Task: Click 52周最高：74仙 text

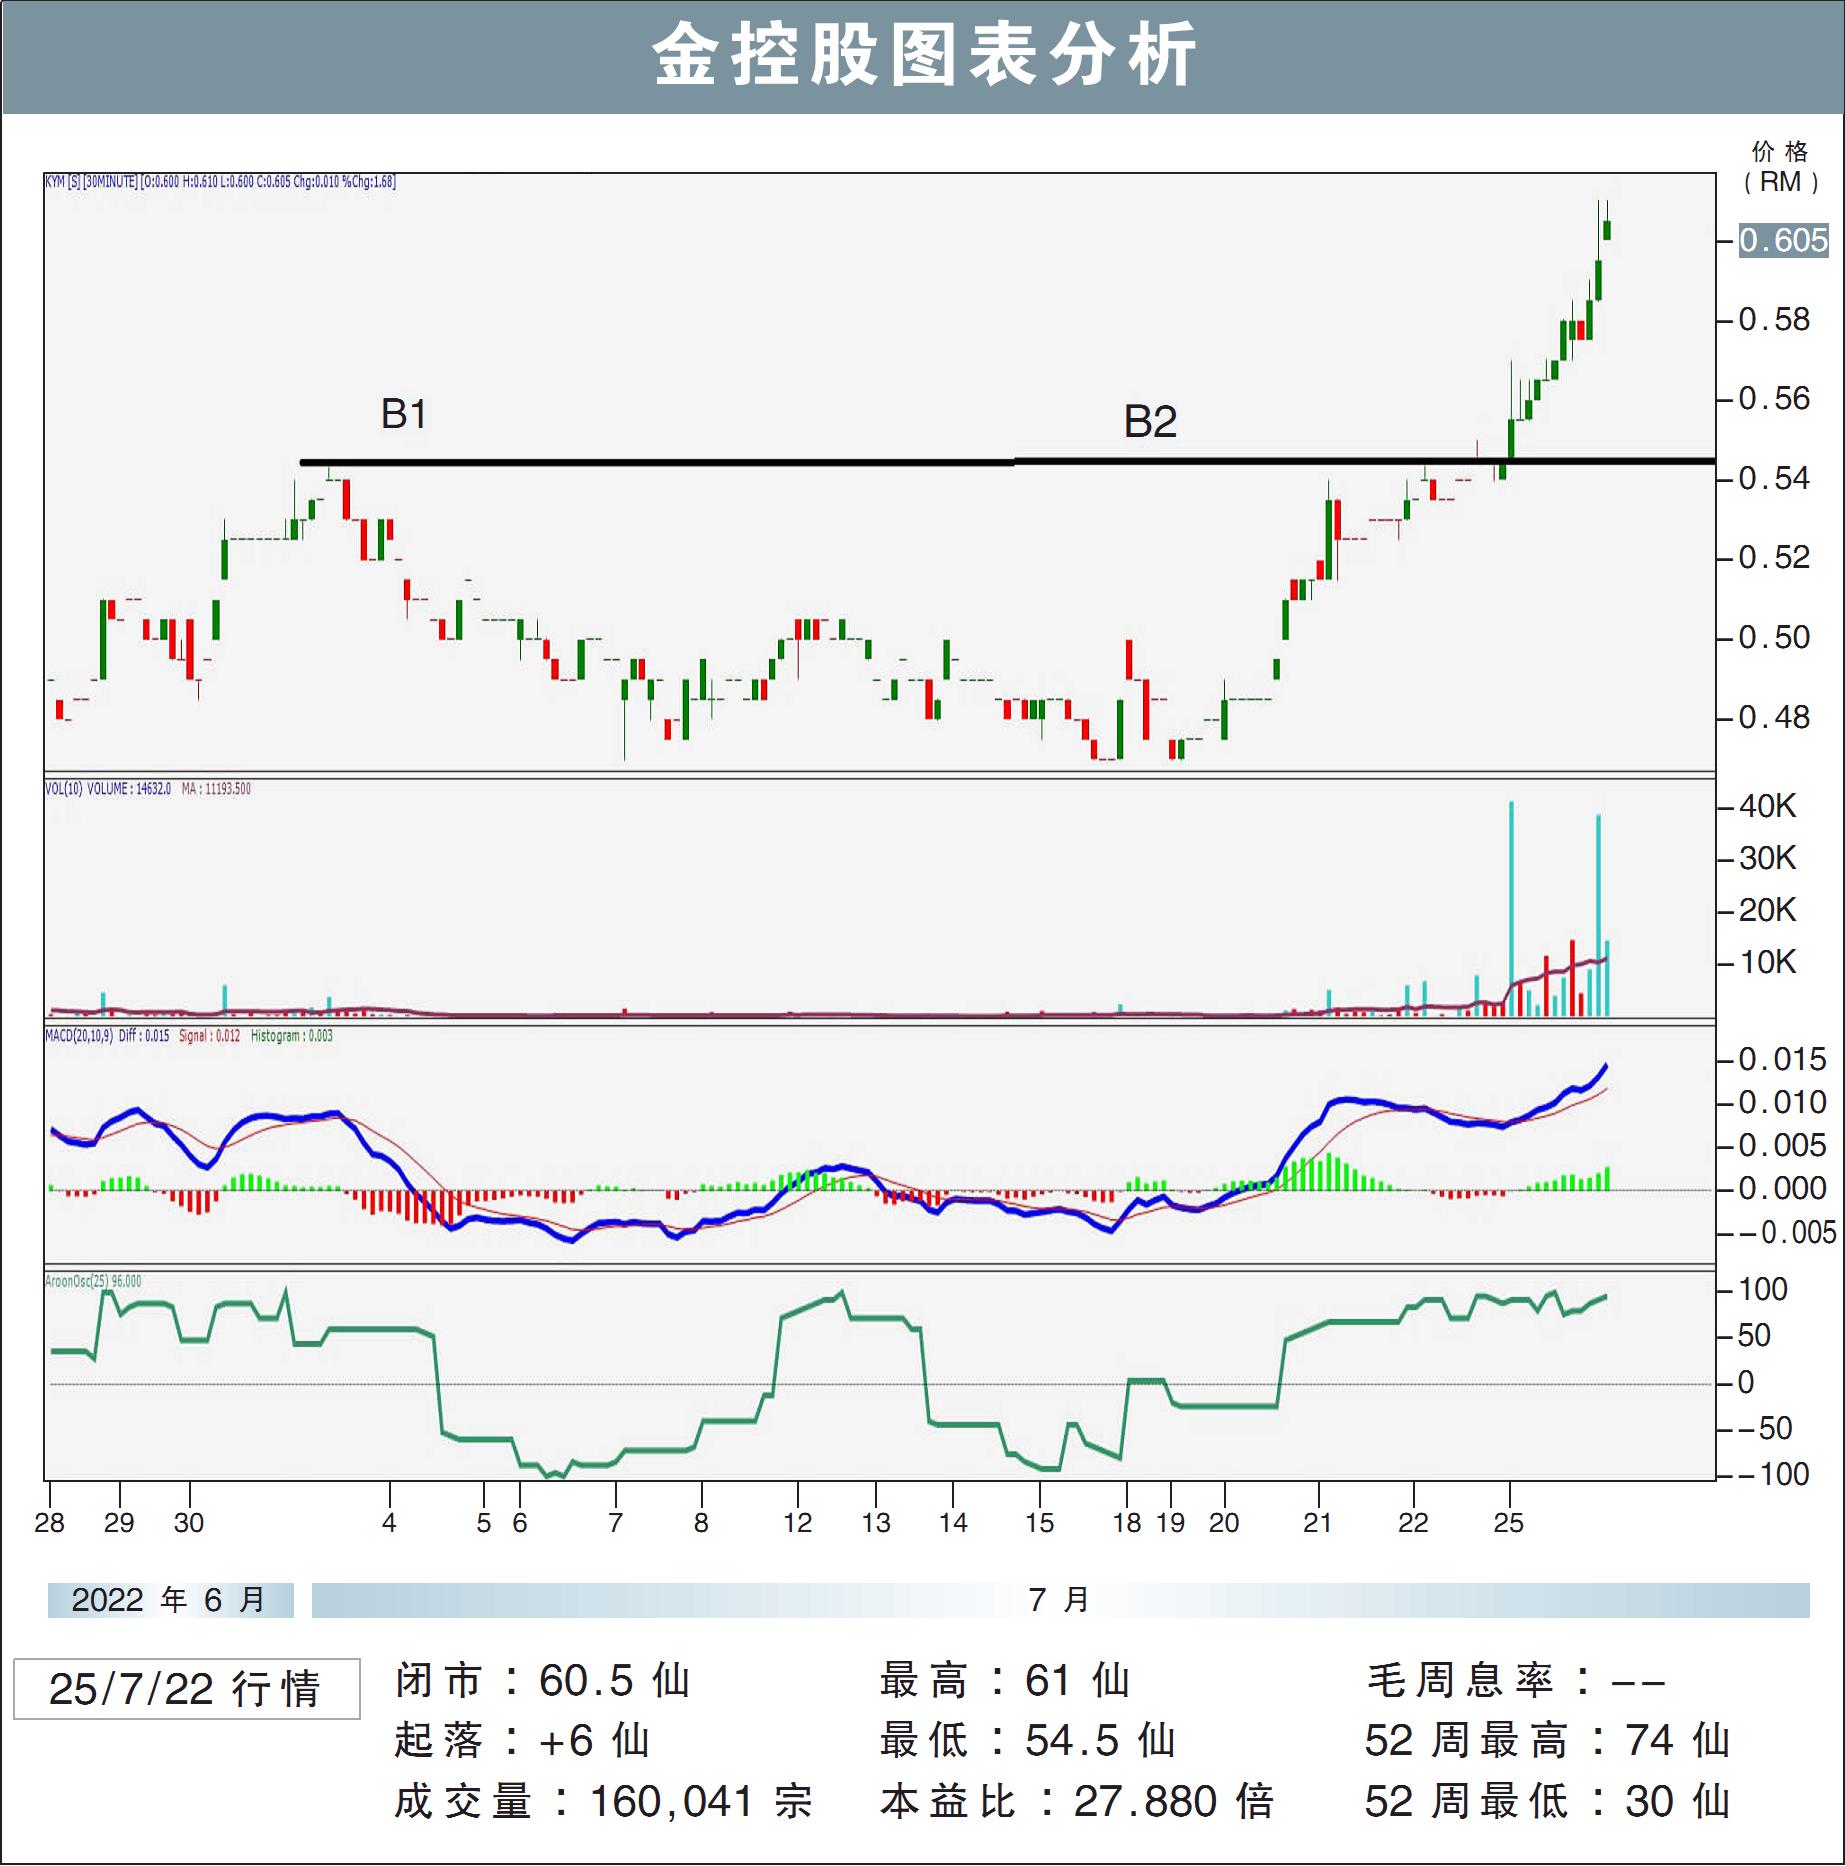Action: [1548, 1740]
